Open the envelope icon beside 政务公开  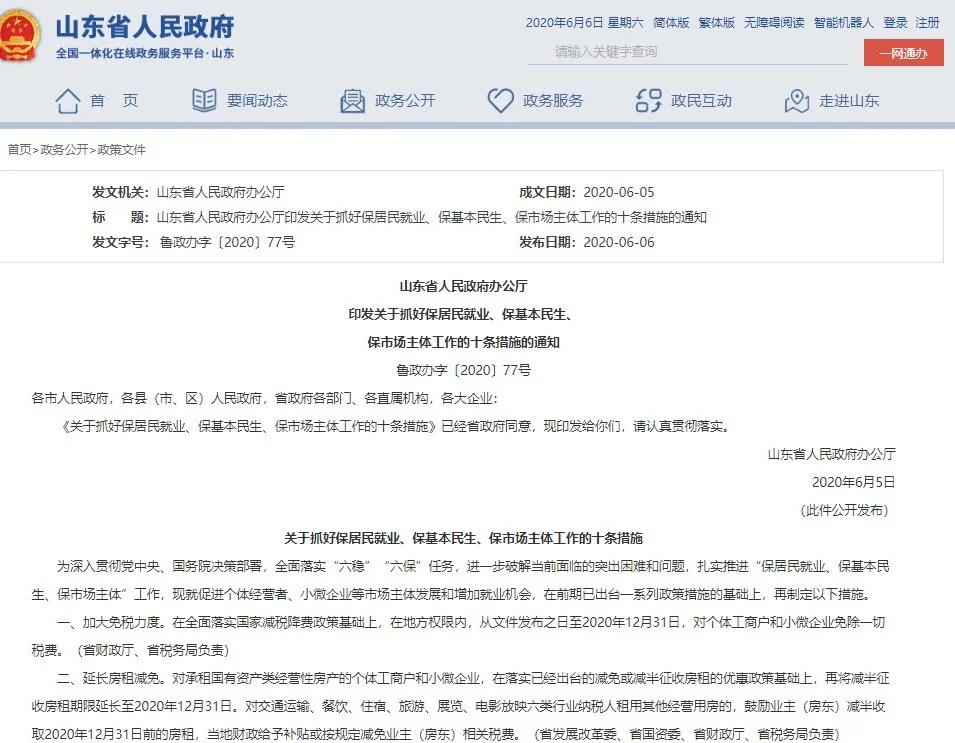pos(352,100)
